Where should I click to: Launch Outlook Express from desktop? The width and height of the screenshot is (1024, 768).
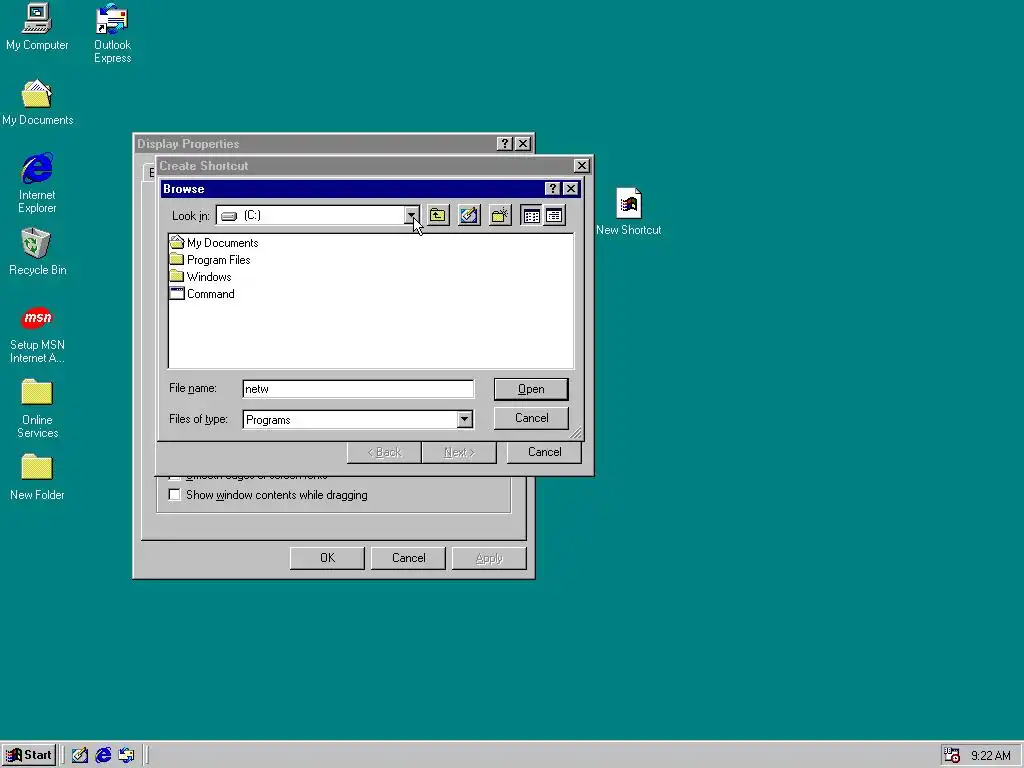(112, 34)
